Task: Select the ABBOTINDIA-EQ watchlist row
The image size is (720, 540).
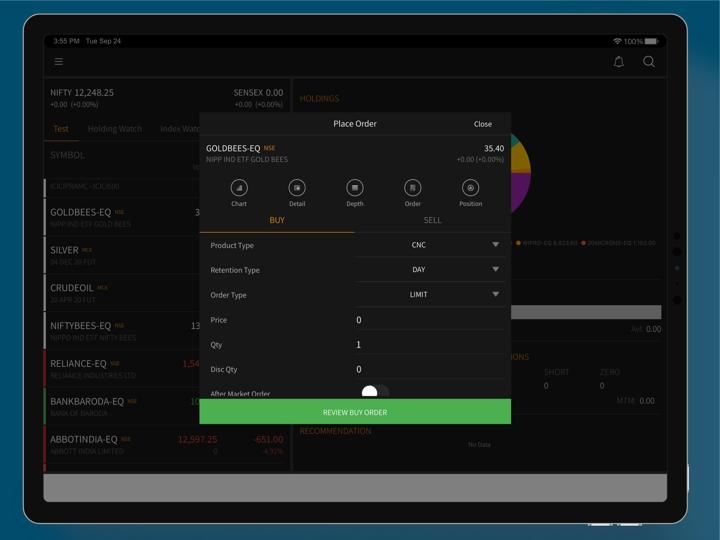Action: click(167, 444)
